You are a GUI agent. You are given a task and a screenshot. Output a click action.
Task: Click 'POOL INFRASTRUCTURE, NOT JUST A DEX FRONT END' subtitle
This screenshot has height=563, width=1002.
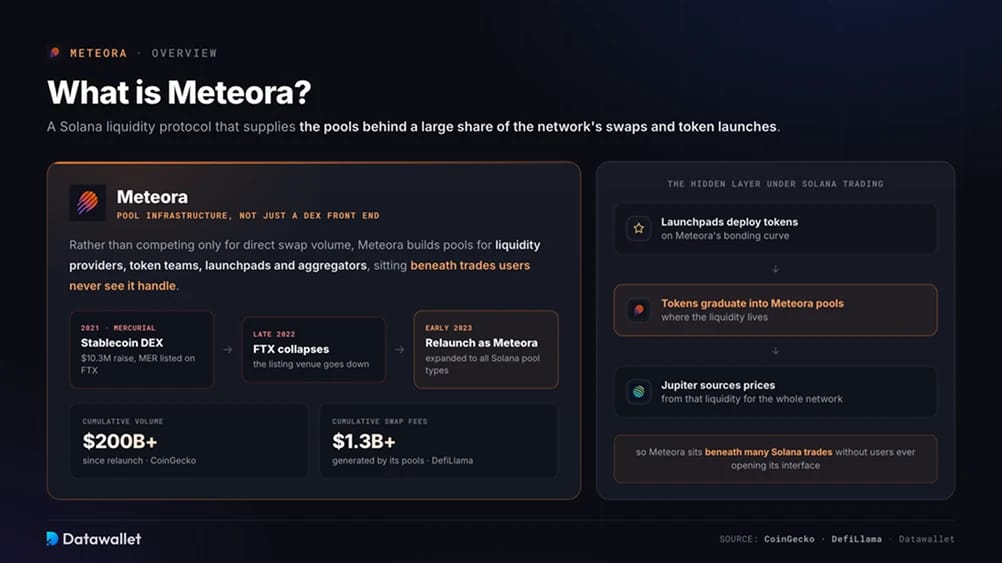[248, 216]
